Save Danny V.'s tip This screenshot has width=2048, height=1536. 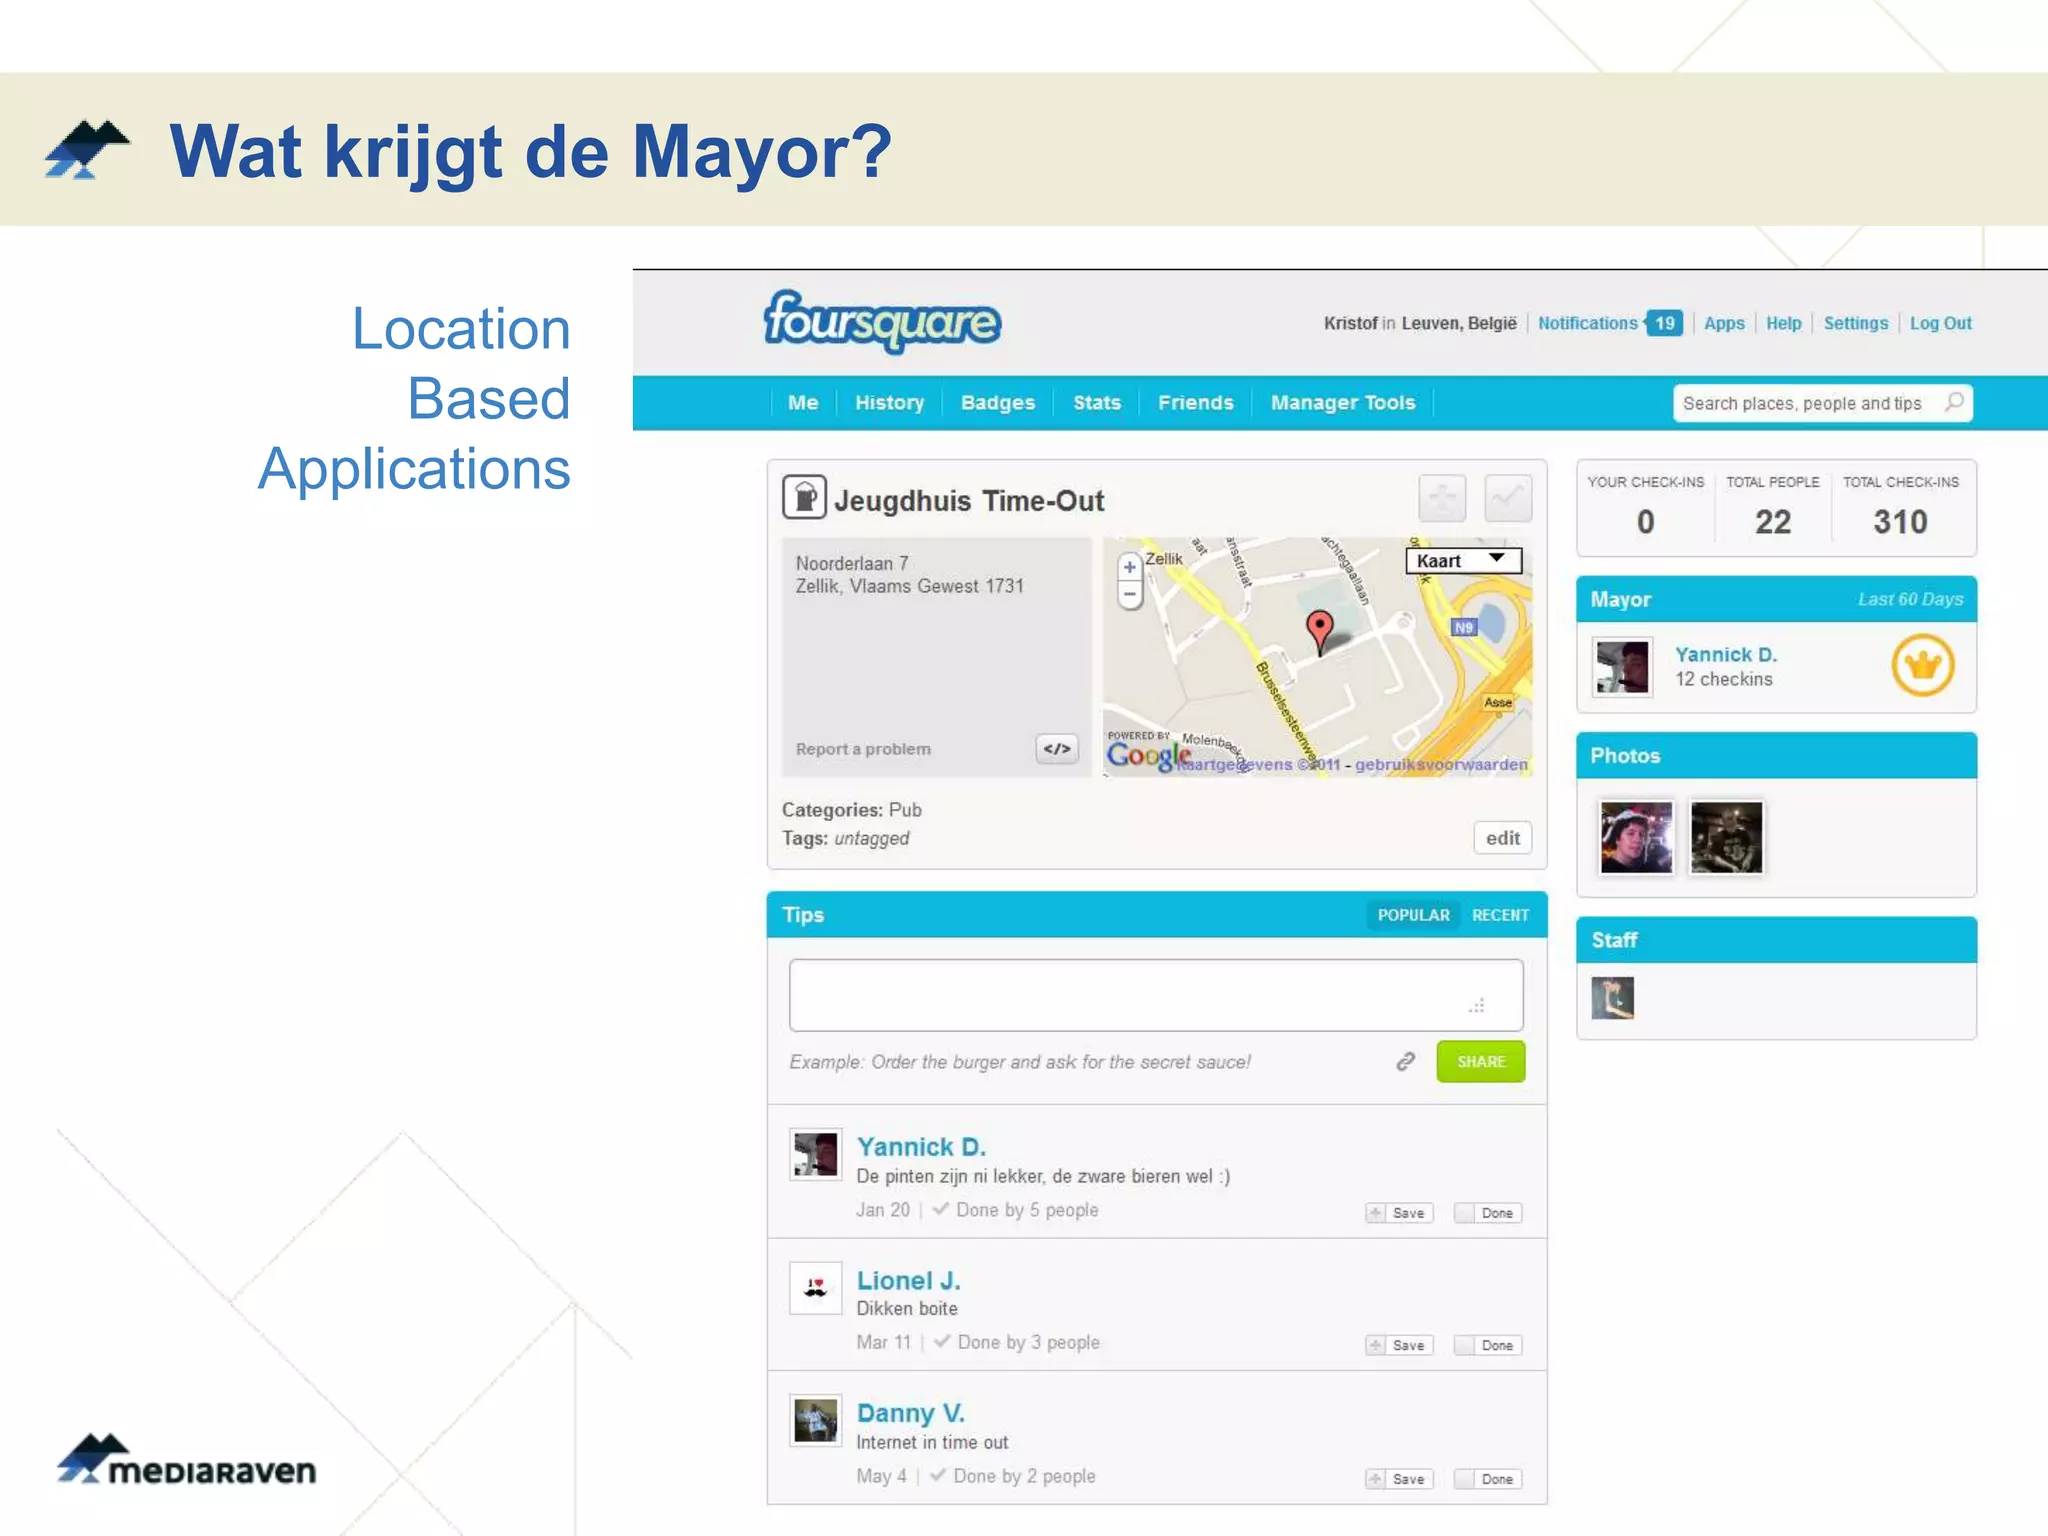tap(1399, 1479)
